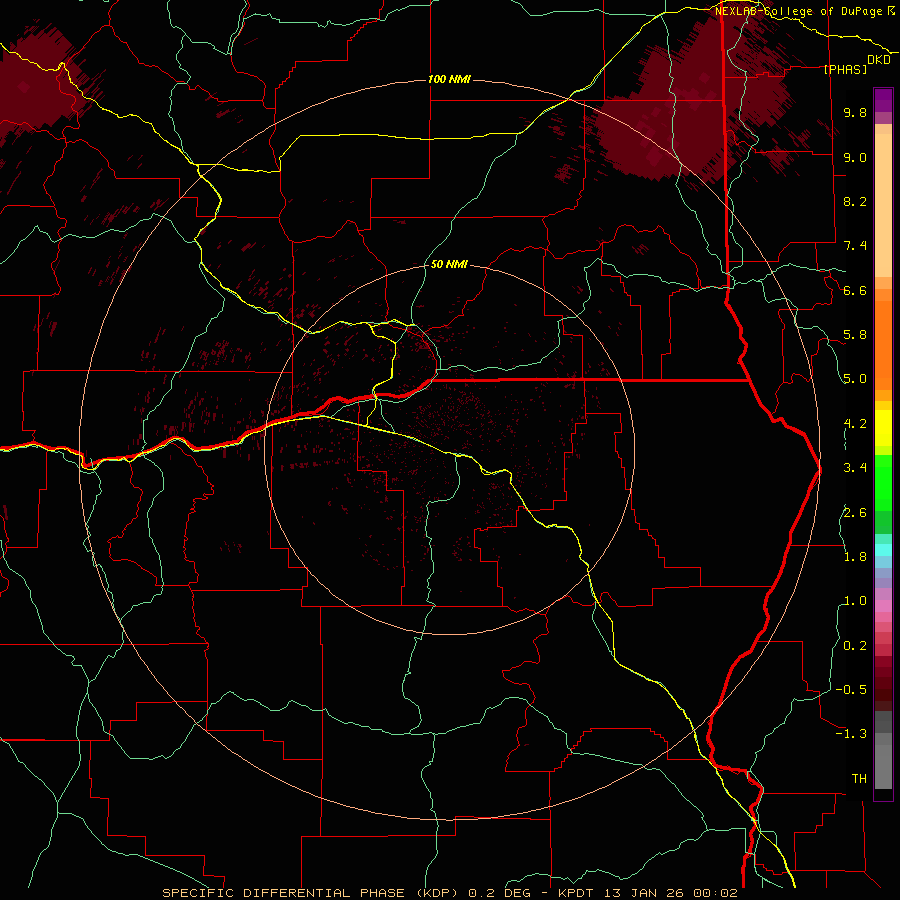Click the 2.6 scale label
Image resolution: width=900 pixels, height=900 pixels.
coord(855,513)
